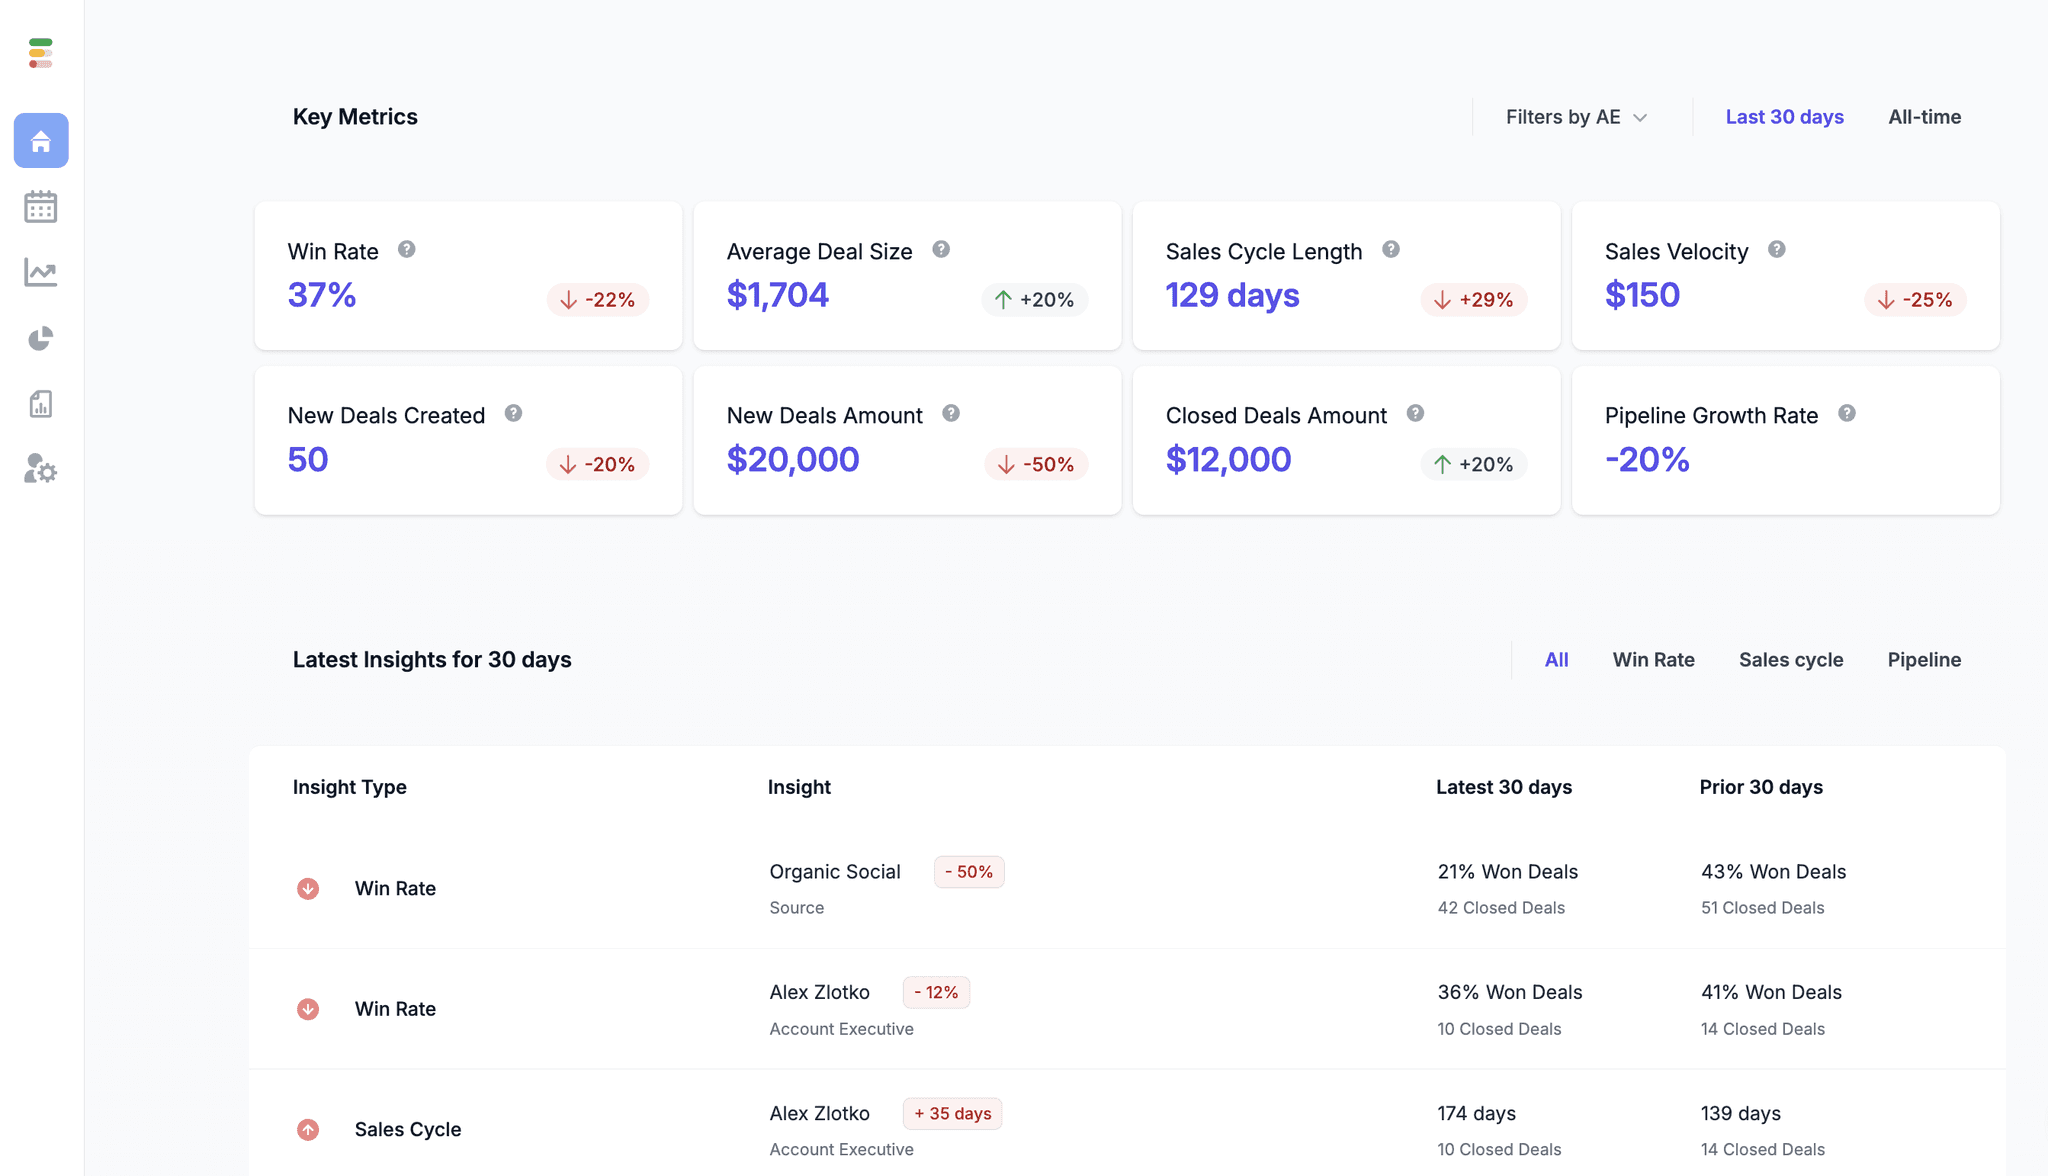Select the Pipeline insights tab
This screenshot has width=2048, height=1176.
pos(1923,660)
